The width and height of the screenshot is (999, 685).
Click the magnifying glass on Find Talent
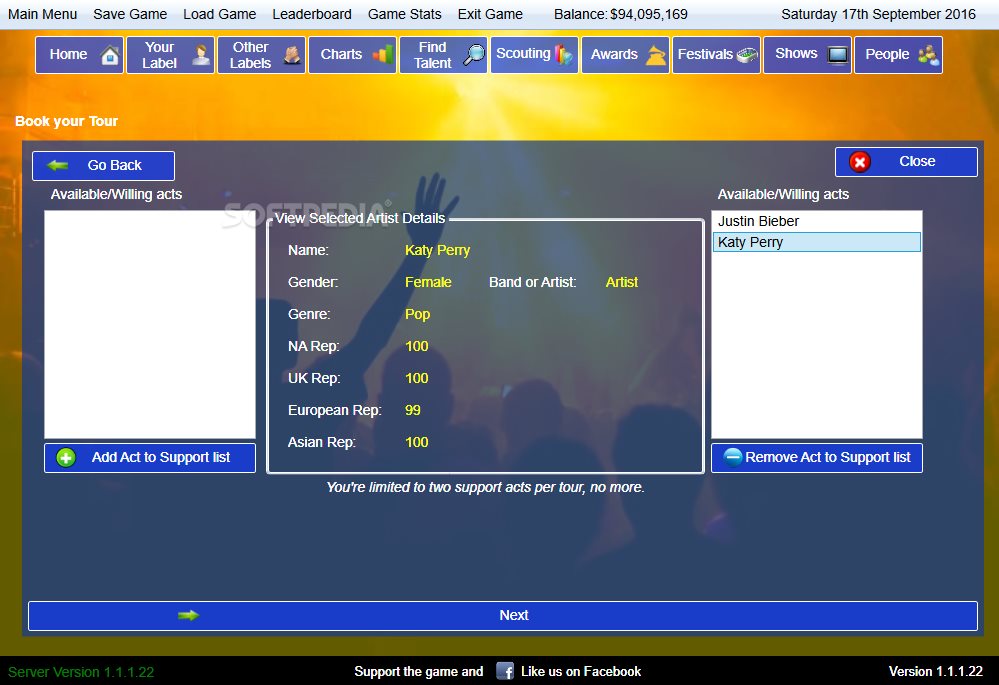[x=473, y=55]
